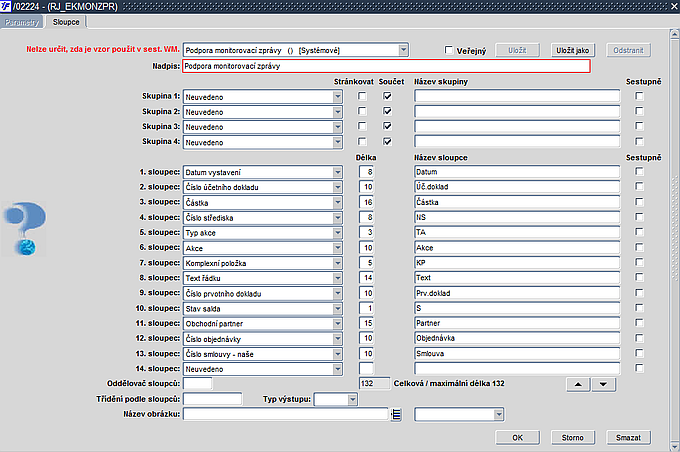Viewport: 680px width, 452px height.
Task: Open the 3. sloupec Částka dropdown
Action: tap(337, 203)
